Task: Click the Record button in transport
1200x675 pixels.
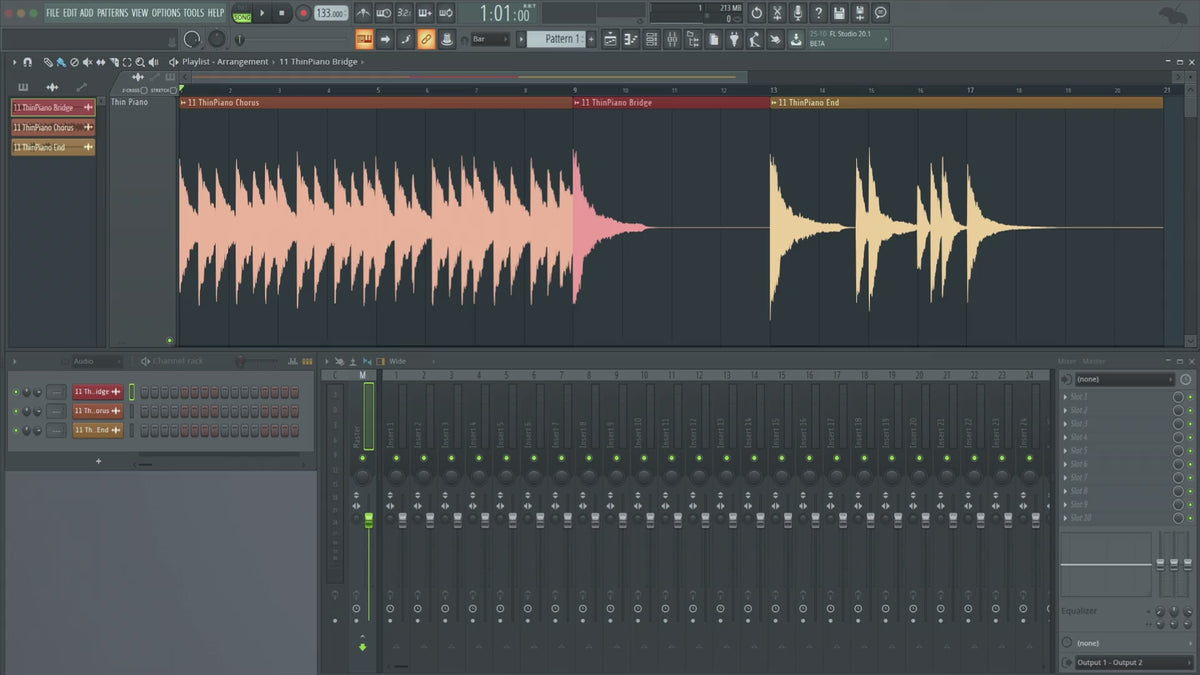Action: click(303, 13)
